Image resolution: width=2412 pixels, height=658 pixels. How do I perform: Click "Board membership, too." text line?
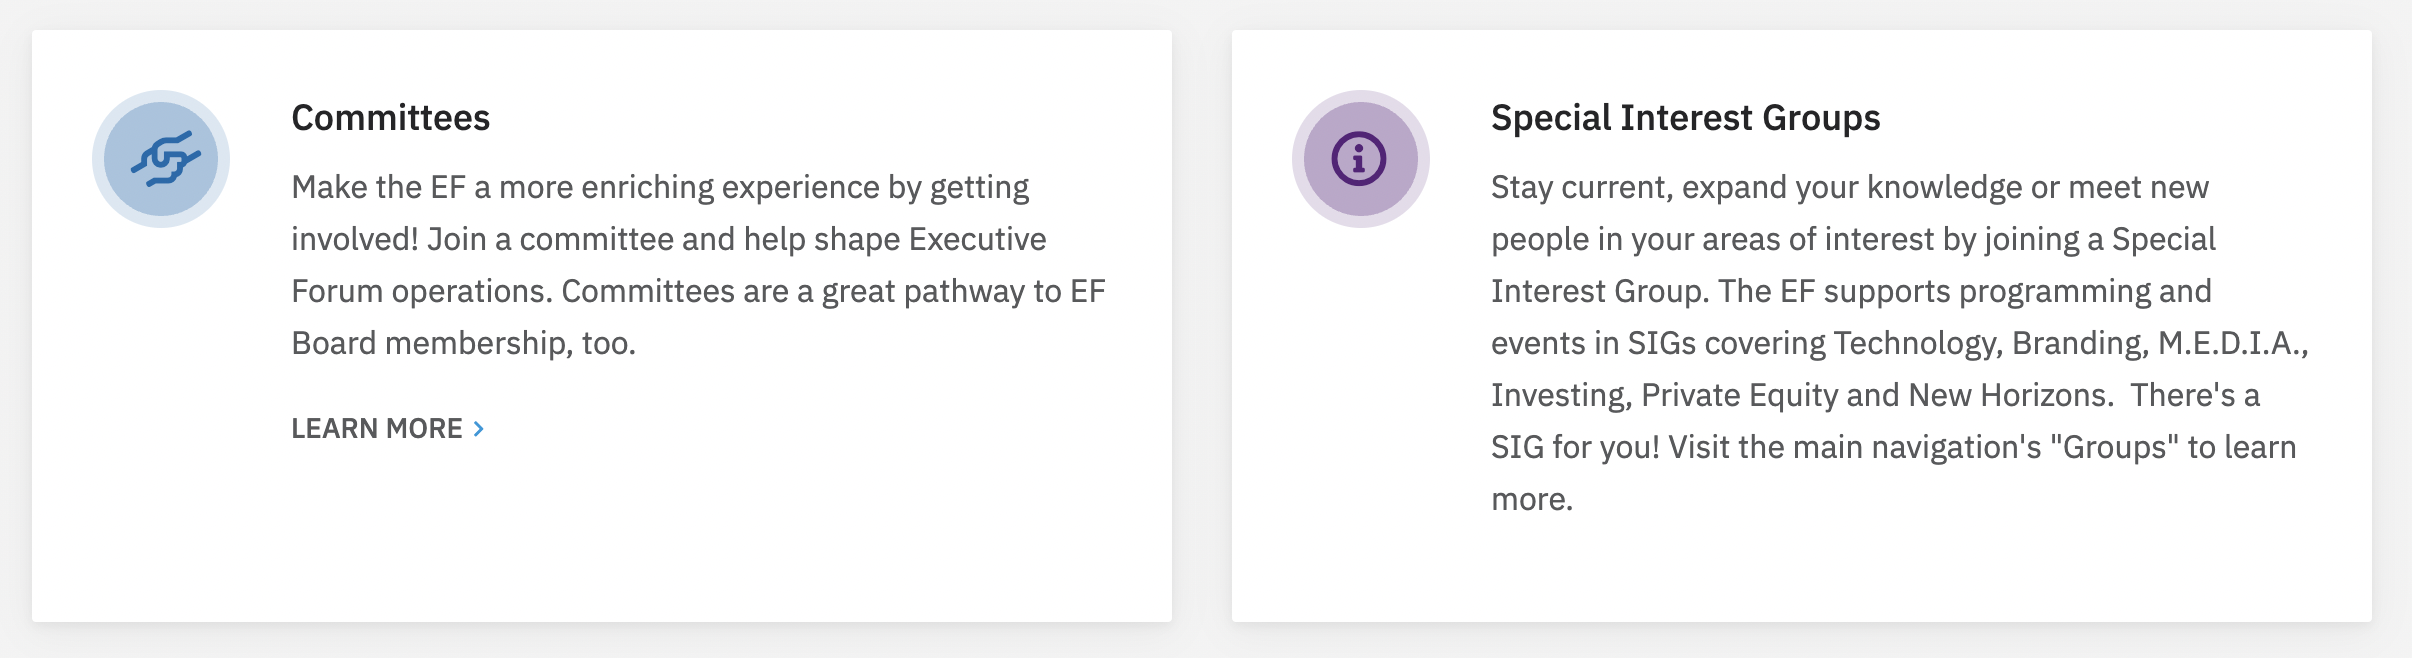click(x=463, y=343)
